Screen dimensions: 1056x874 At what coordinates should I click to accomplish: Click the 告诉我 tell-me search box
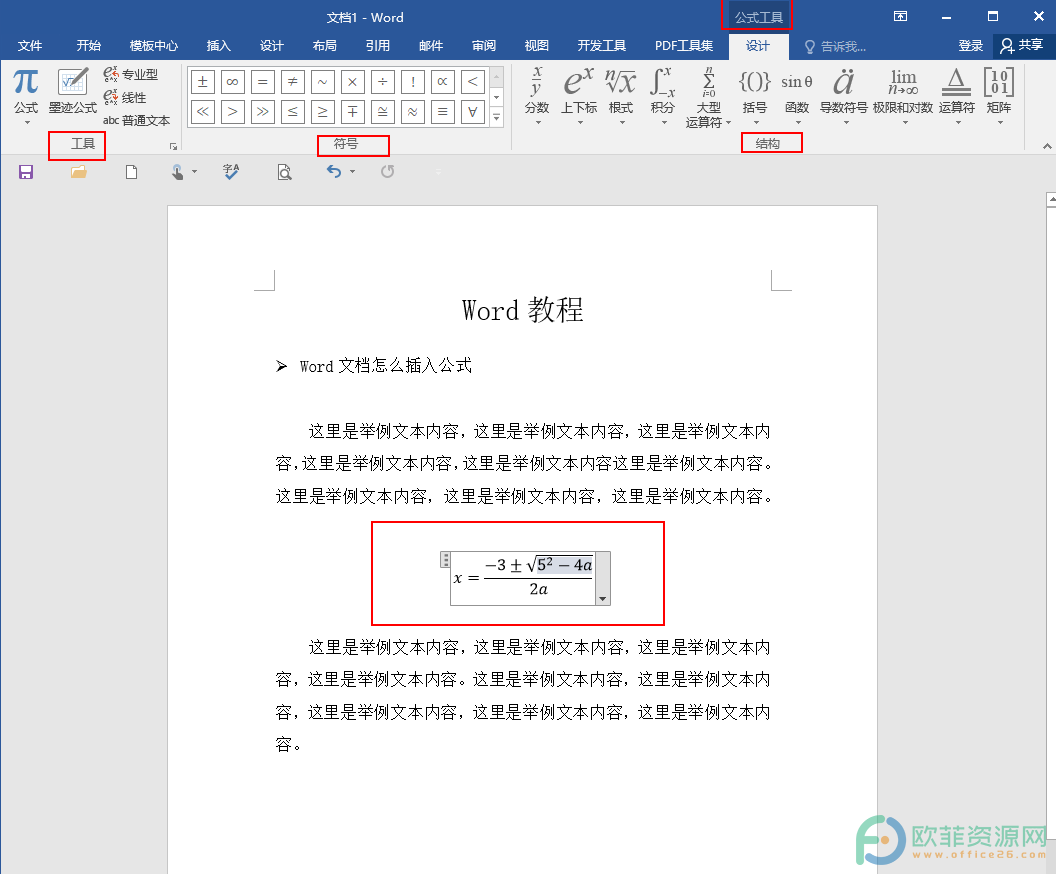coord(836,46)
